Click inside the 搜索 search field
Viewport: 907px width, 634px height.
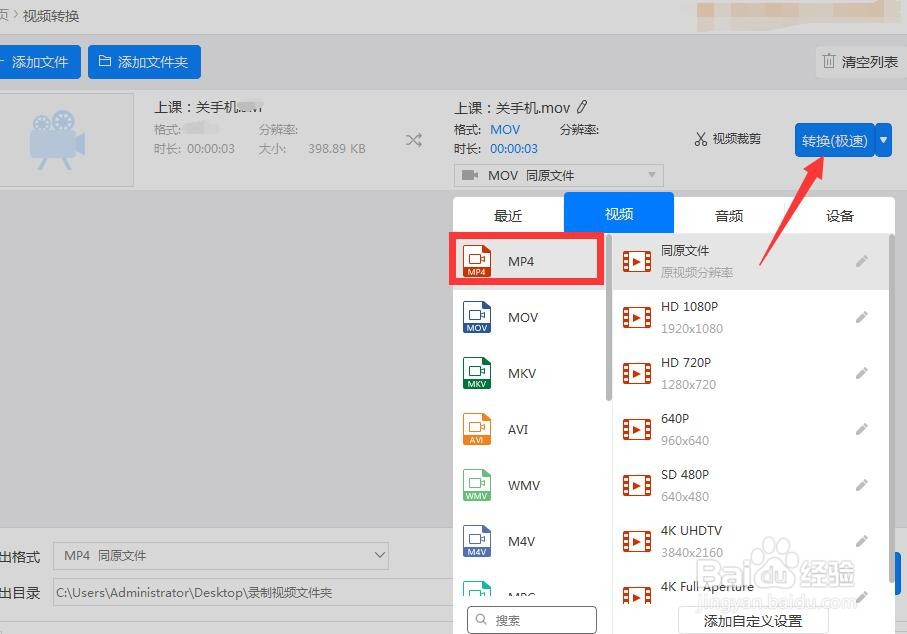pyautogui.click(x=530, y=619)
